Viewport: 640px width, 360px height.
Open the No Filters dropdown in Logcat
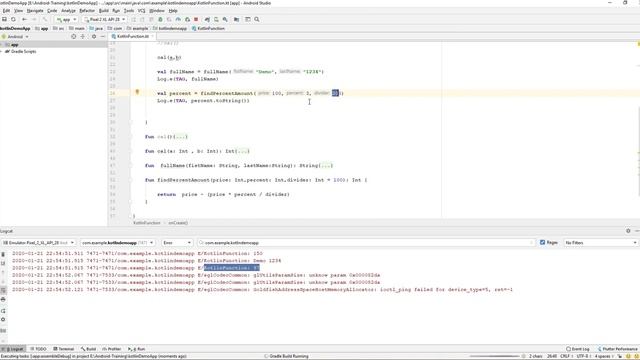(601, 242)
